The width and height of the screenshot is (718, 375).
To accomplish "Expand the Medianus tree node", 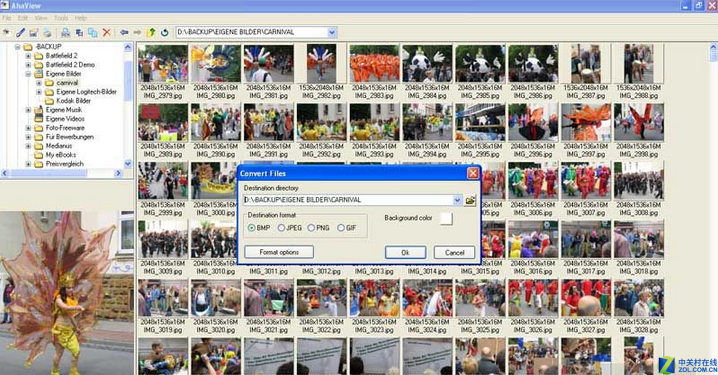I will click(28, 146).
